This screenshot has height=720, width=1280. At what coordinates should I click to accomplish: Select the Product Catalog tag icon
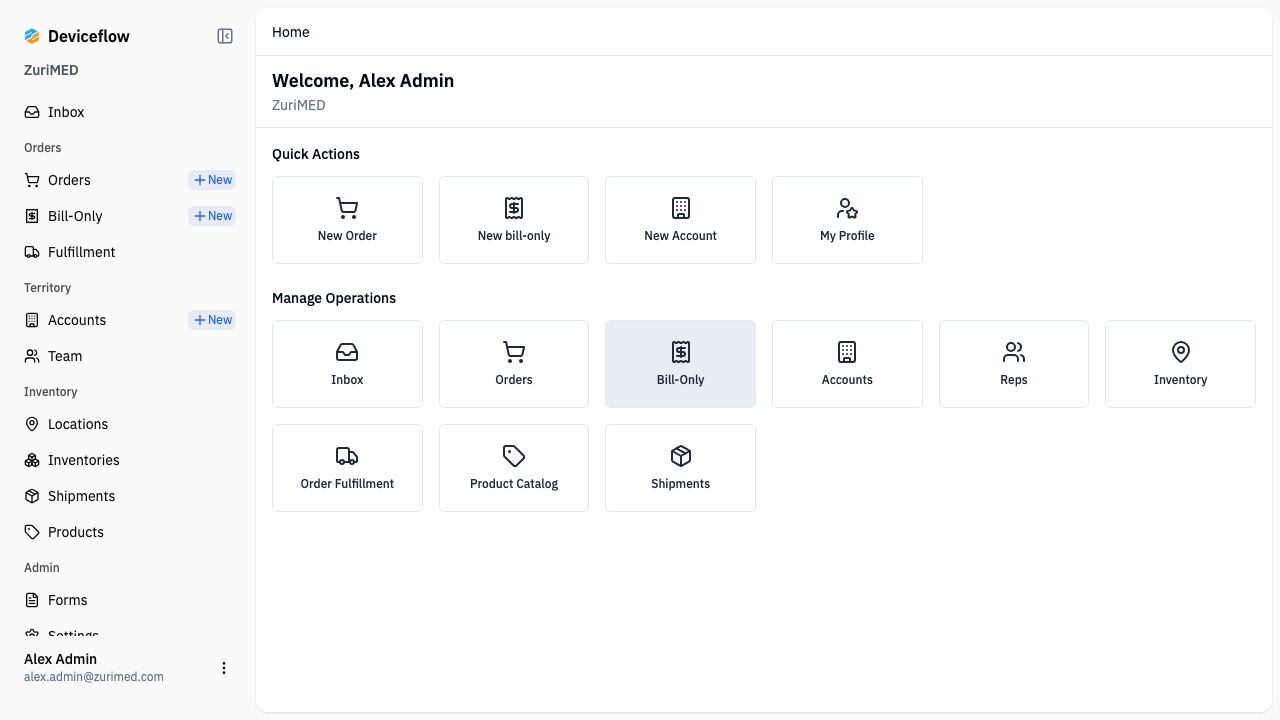point(513,455)
